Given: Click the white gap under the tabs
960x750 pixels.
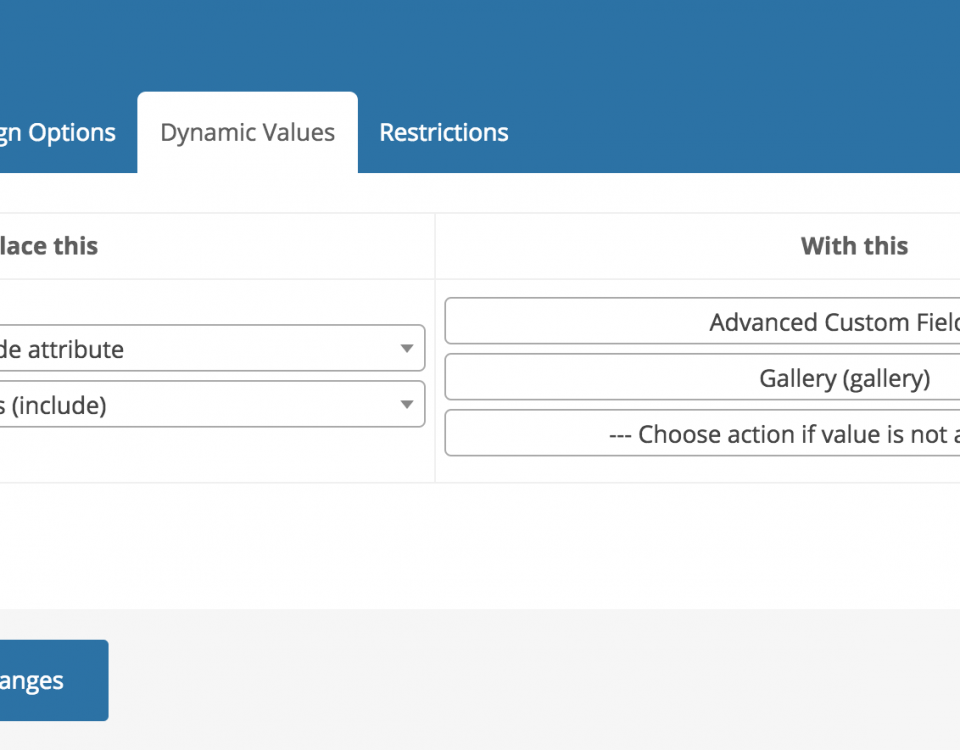Looking at the screenshot, I should (480, 193).
